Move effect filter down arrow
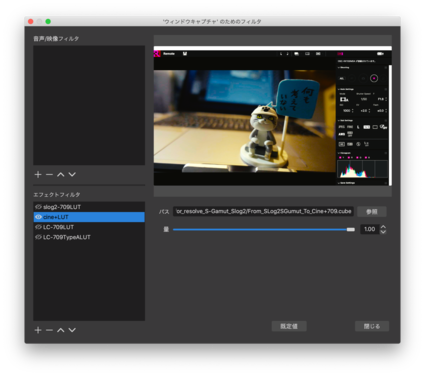Screen dimensions: 425x376 [72, 330]
